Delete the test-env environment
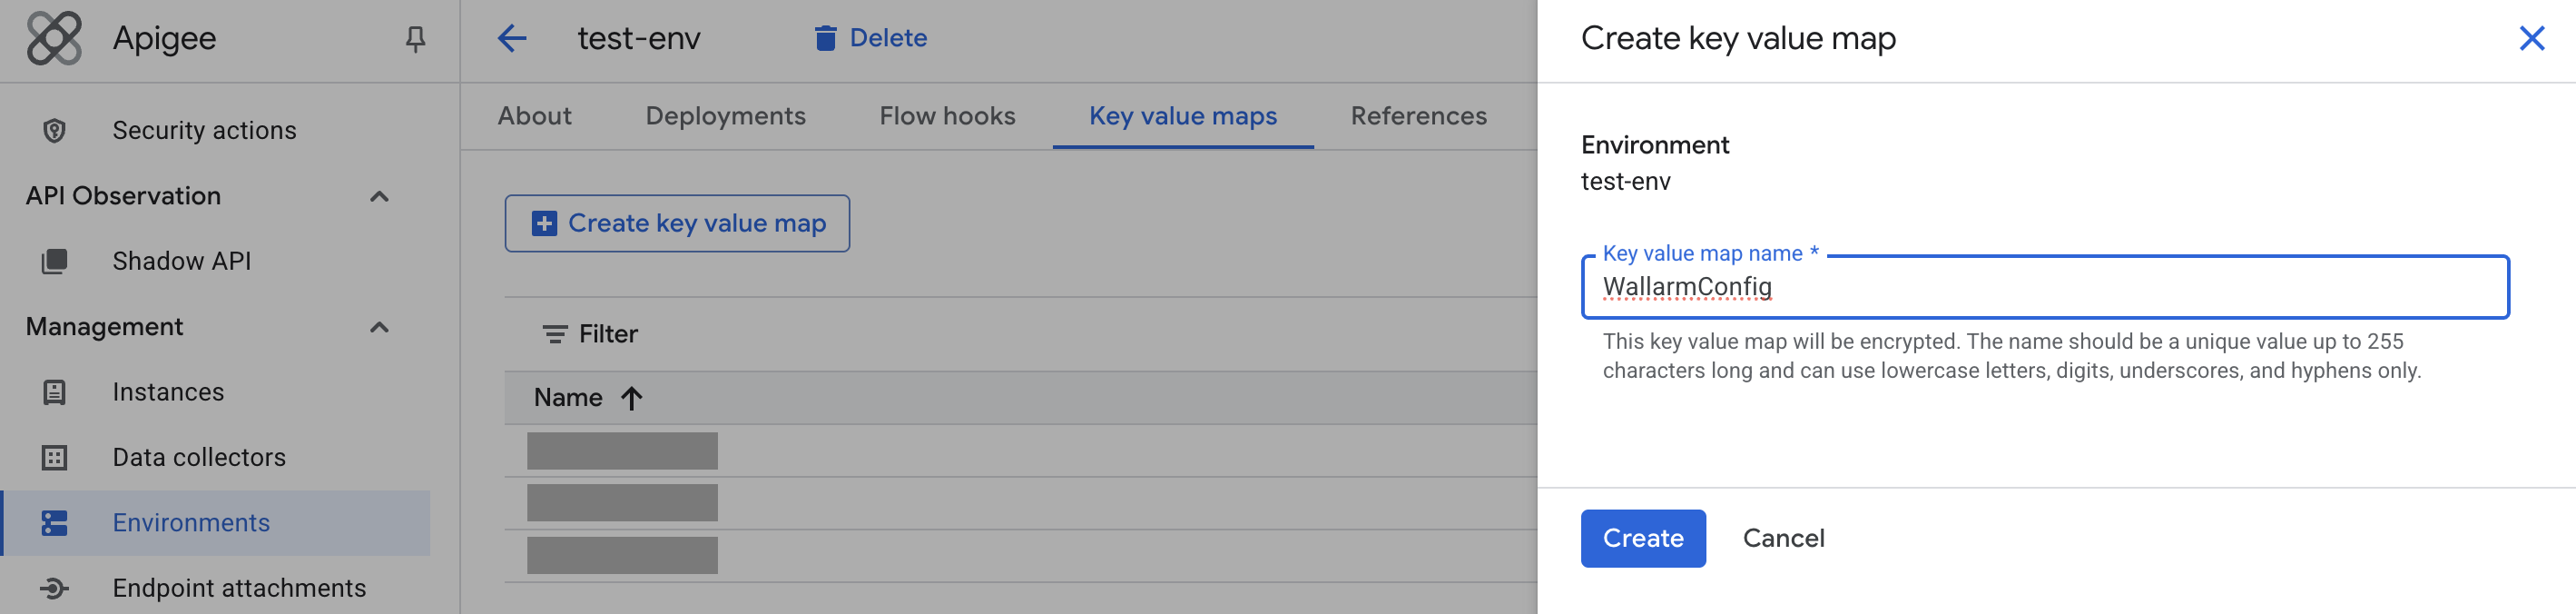The image size is (2576, 614). 870,38
